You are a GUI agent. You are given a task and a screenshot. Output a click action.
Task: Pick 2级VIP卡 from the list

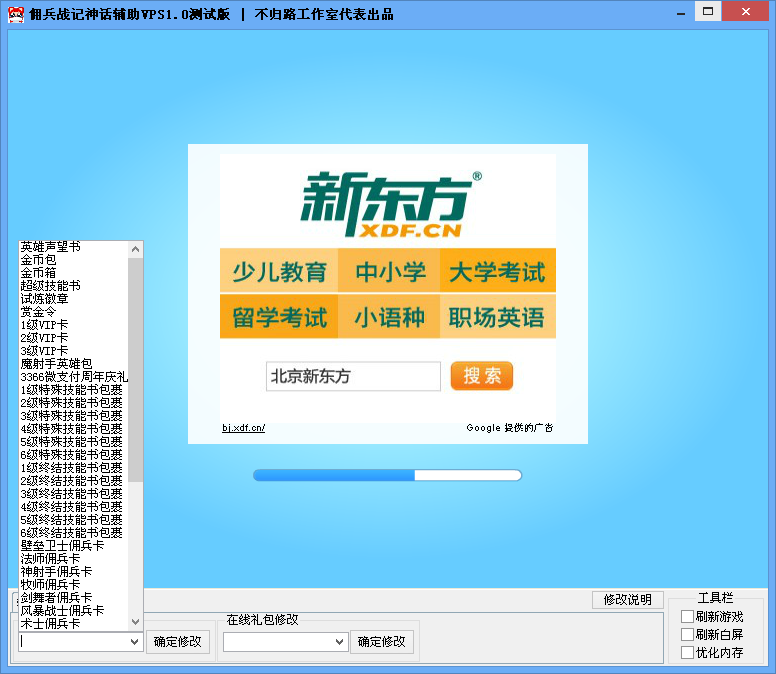pos(73,337)
